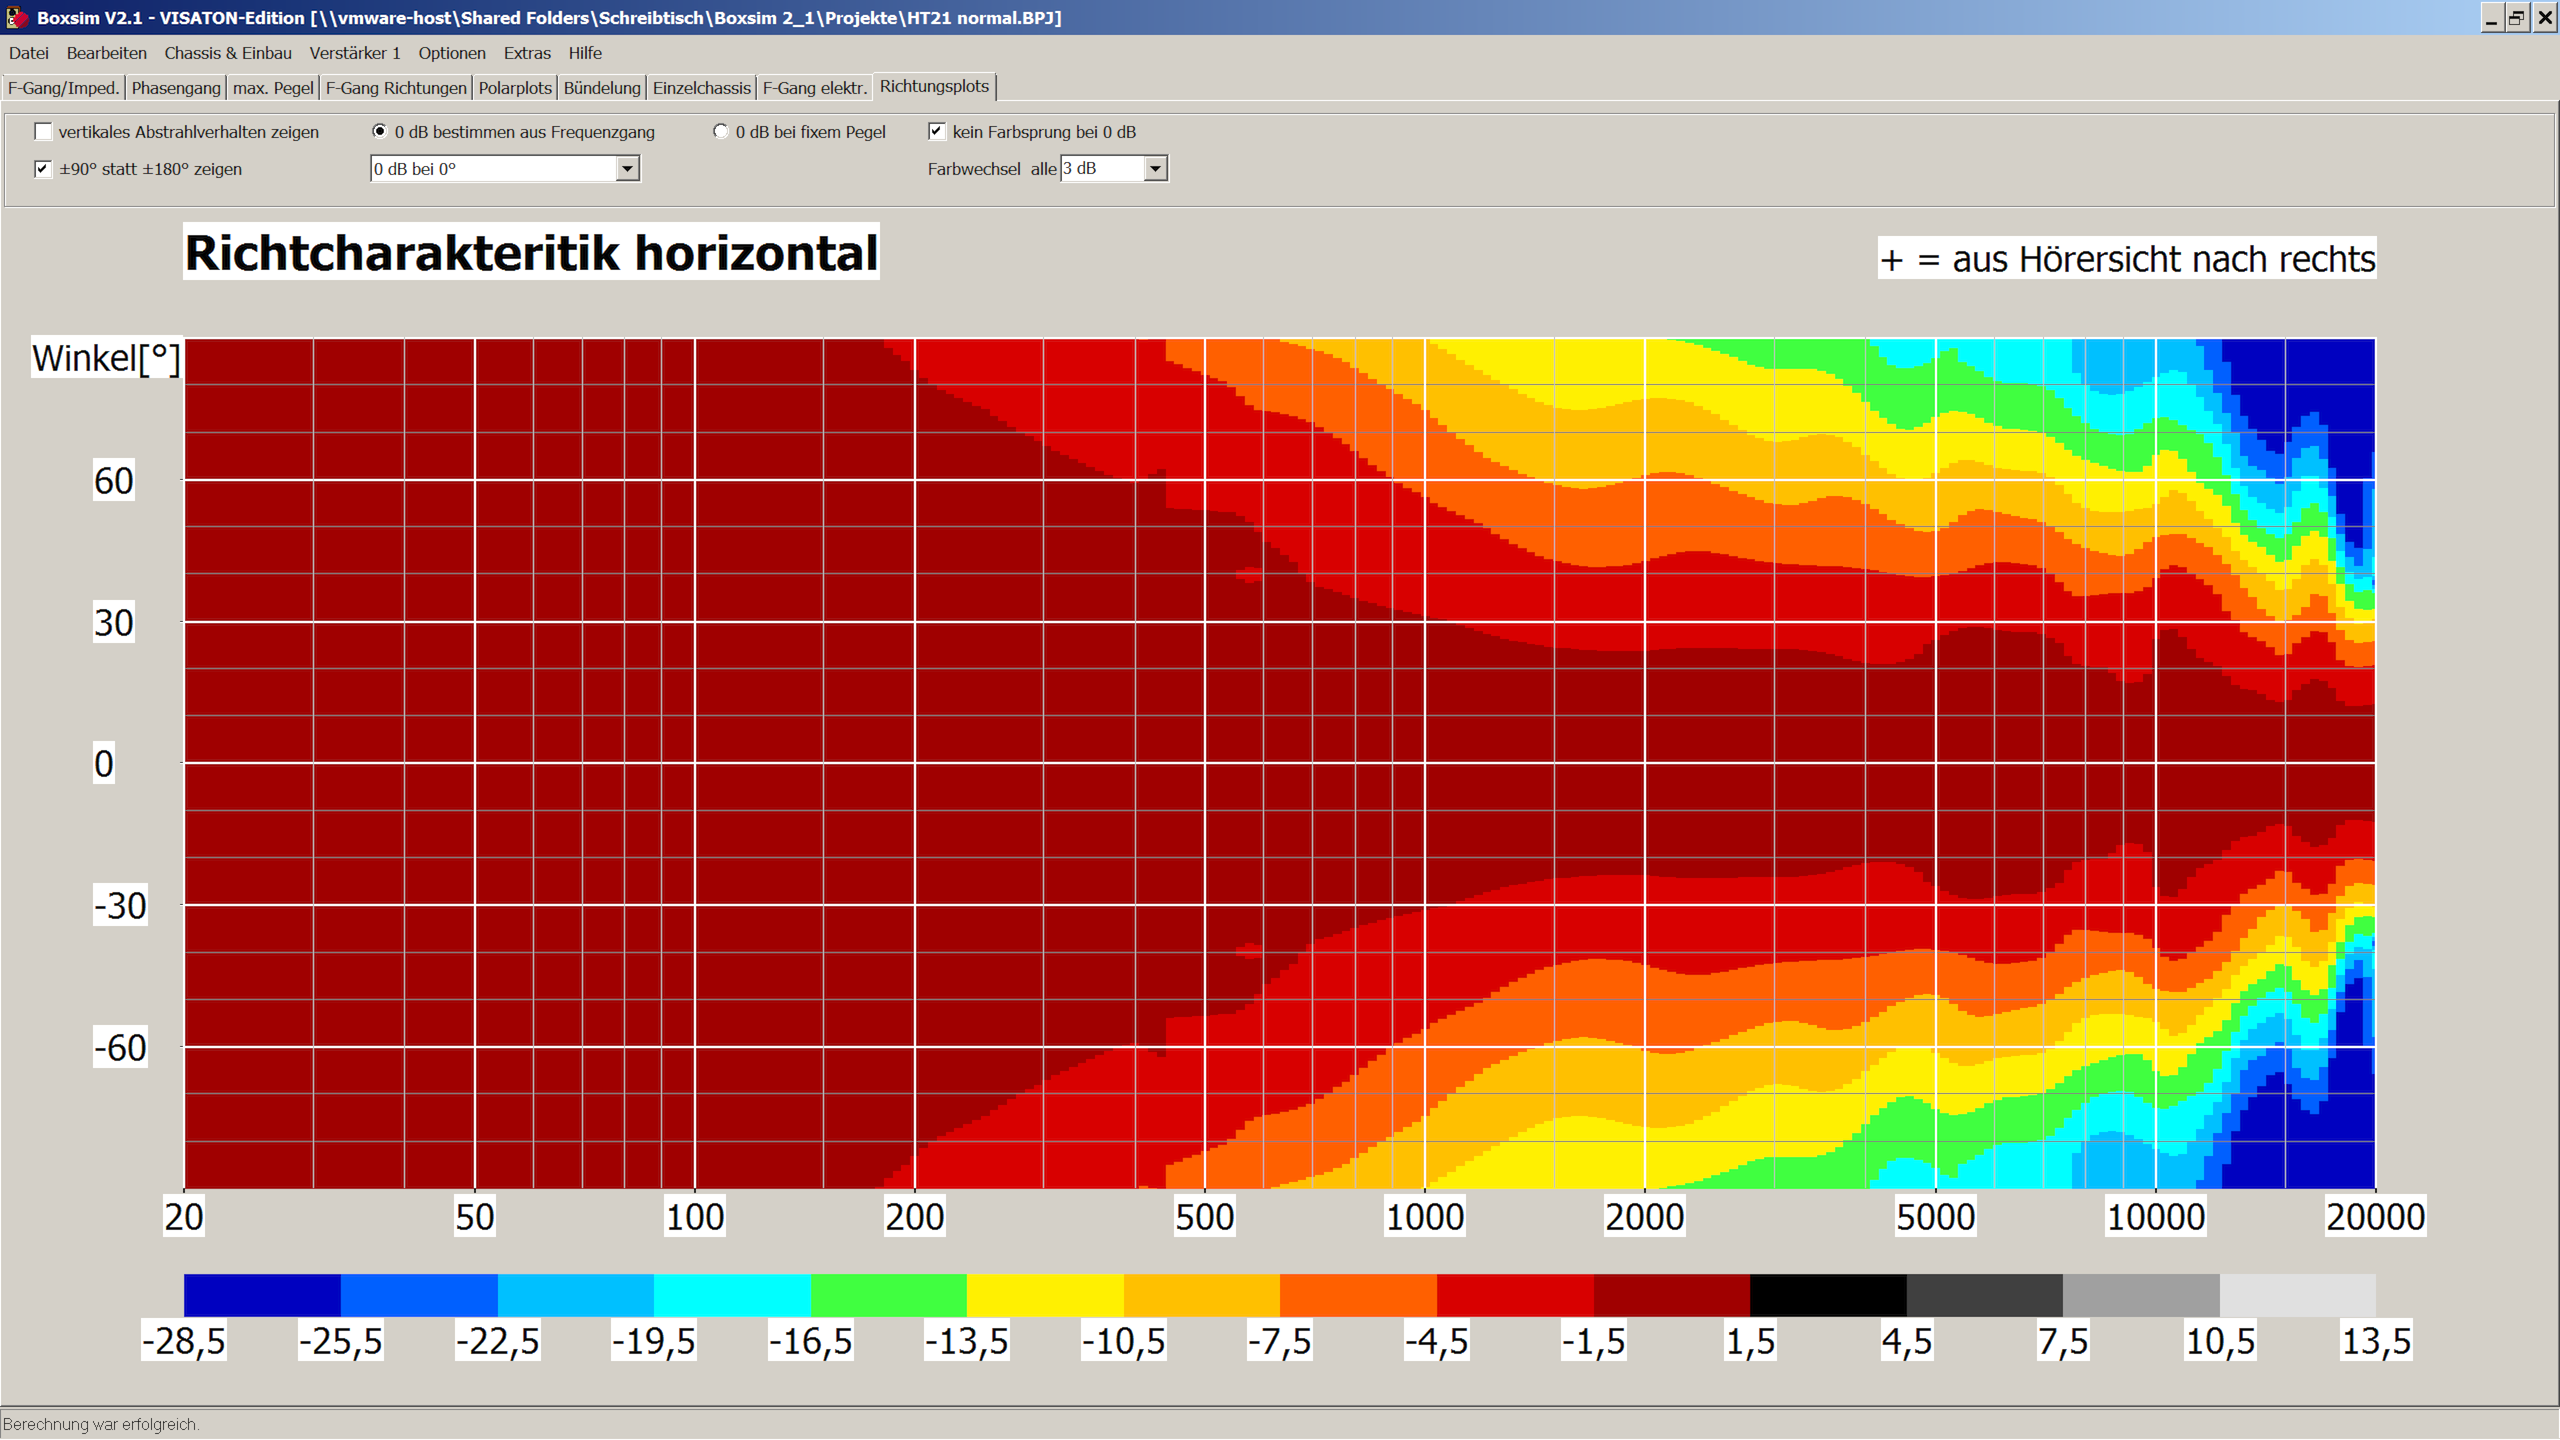Screen dimensions: 2560x1440
Task: Open the Hilfe menu
Action: pos(585,53)
